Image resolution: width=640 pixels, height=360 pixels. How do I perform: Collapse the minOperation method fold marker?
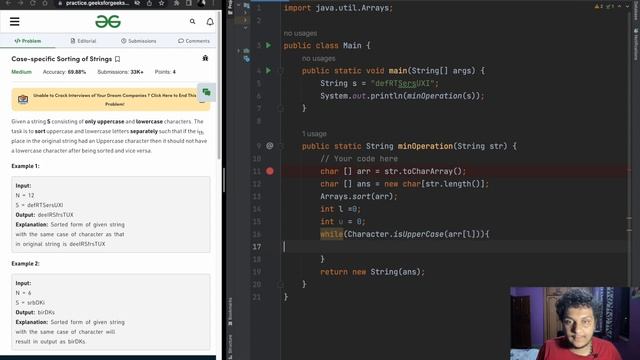coord(281,146)
